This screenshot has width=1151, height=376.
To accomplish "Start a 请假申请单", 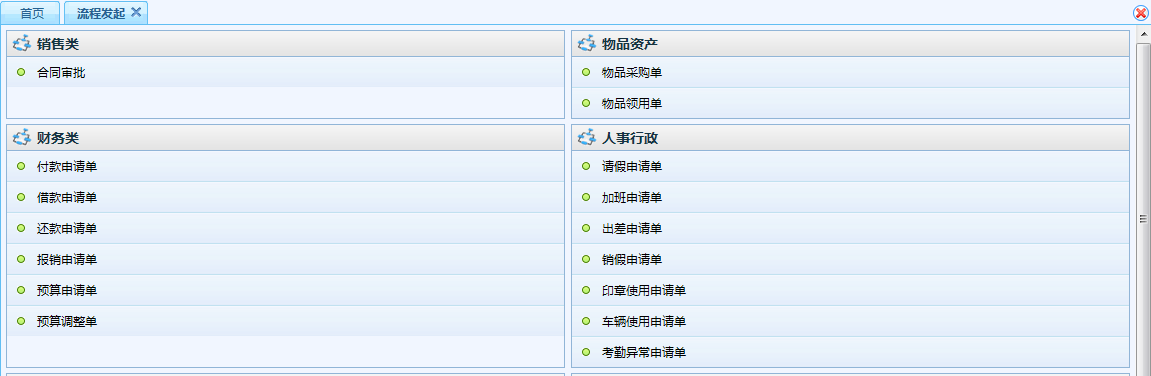I will [x=631, y=167].
